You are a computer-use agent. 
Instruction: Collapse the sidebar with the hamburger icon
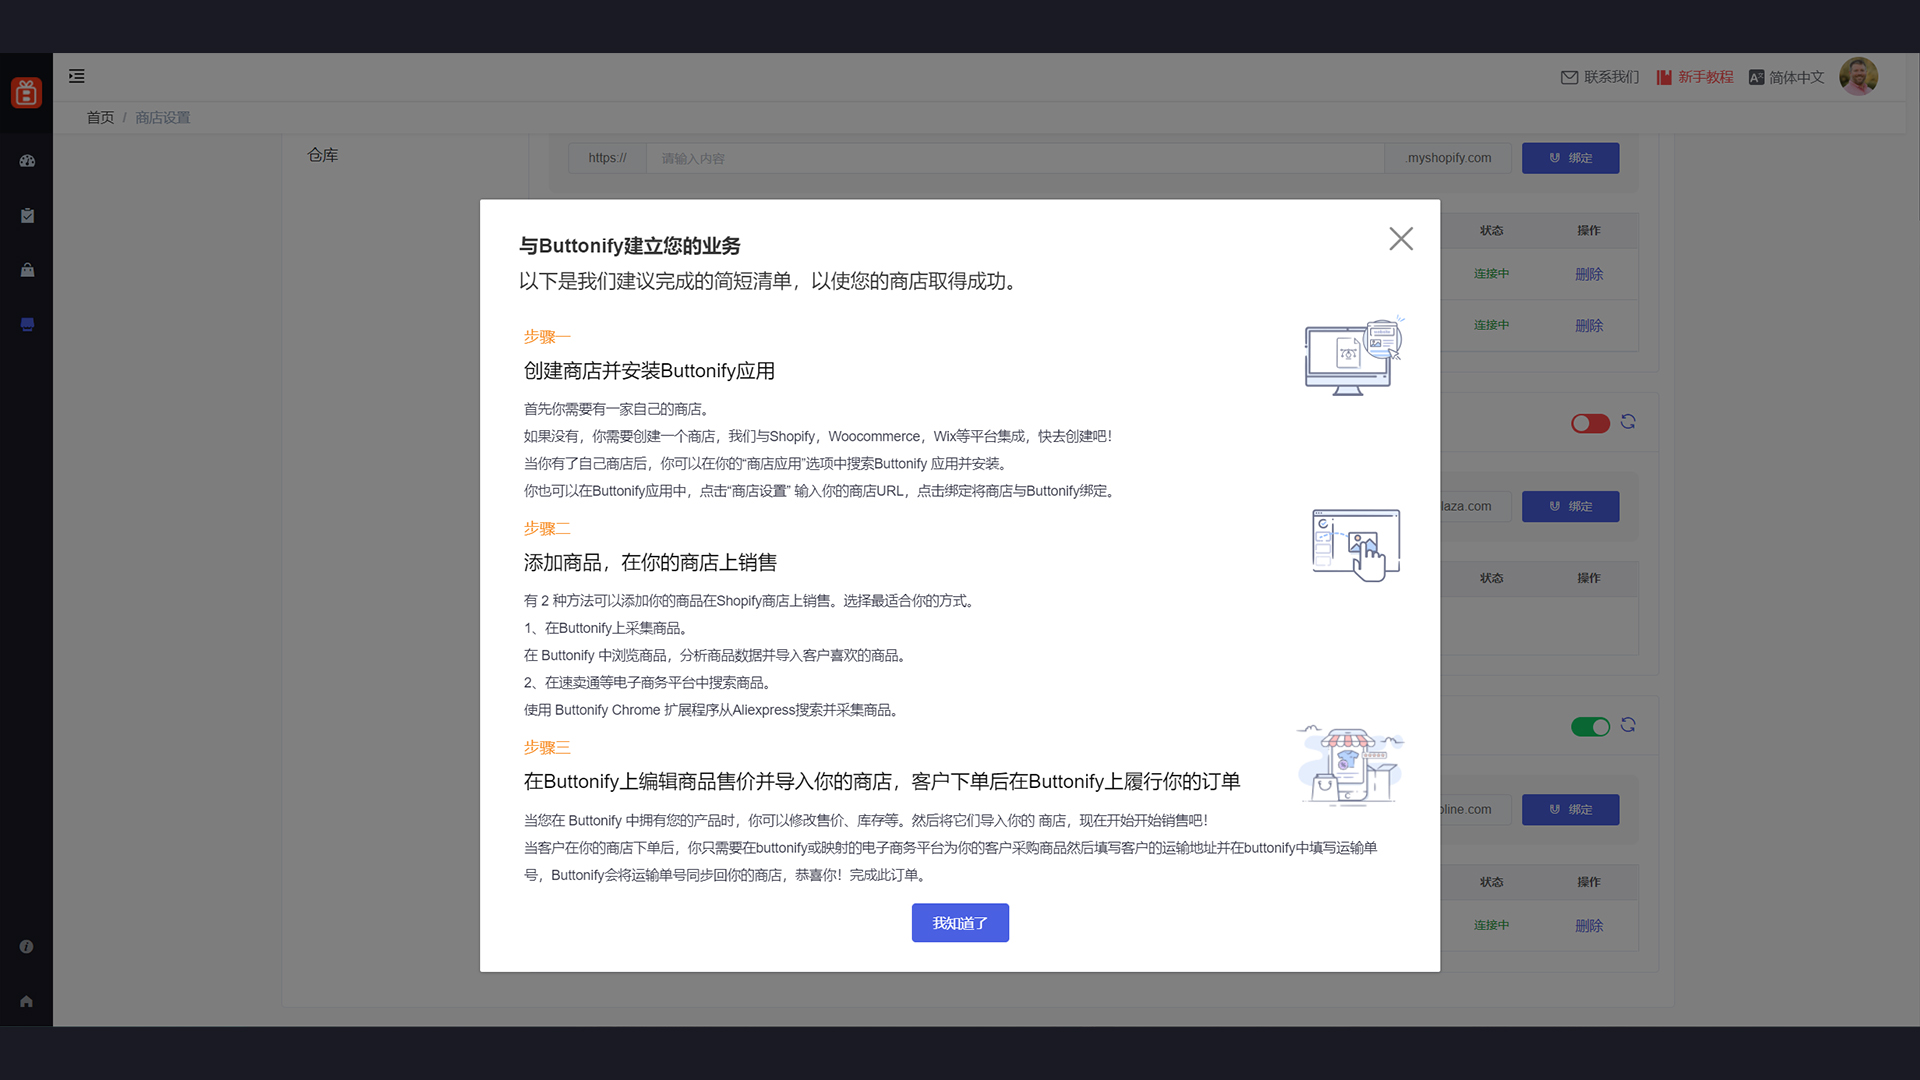click(x=77, y=76)
